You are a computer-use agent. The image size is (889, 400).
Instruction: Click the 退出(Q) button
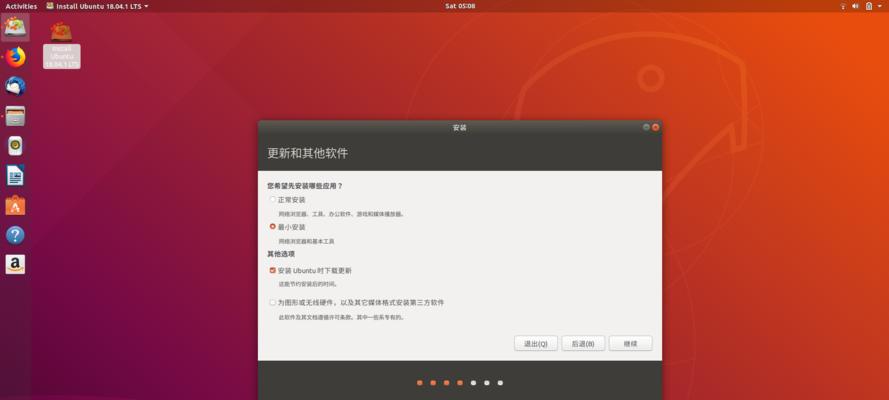[x=536, y=343]
